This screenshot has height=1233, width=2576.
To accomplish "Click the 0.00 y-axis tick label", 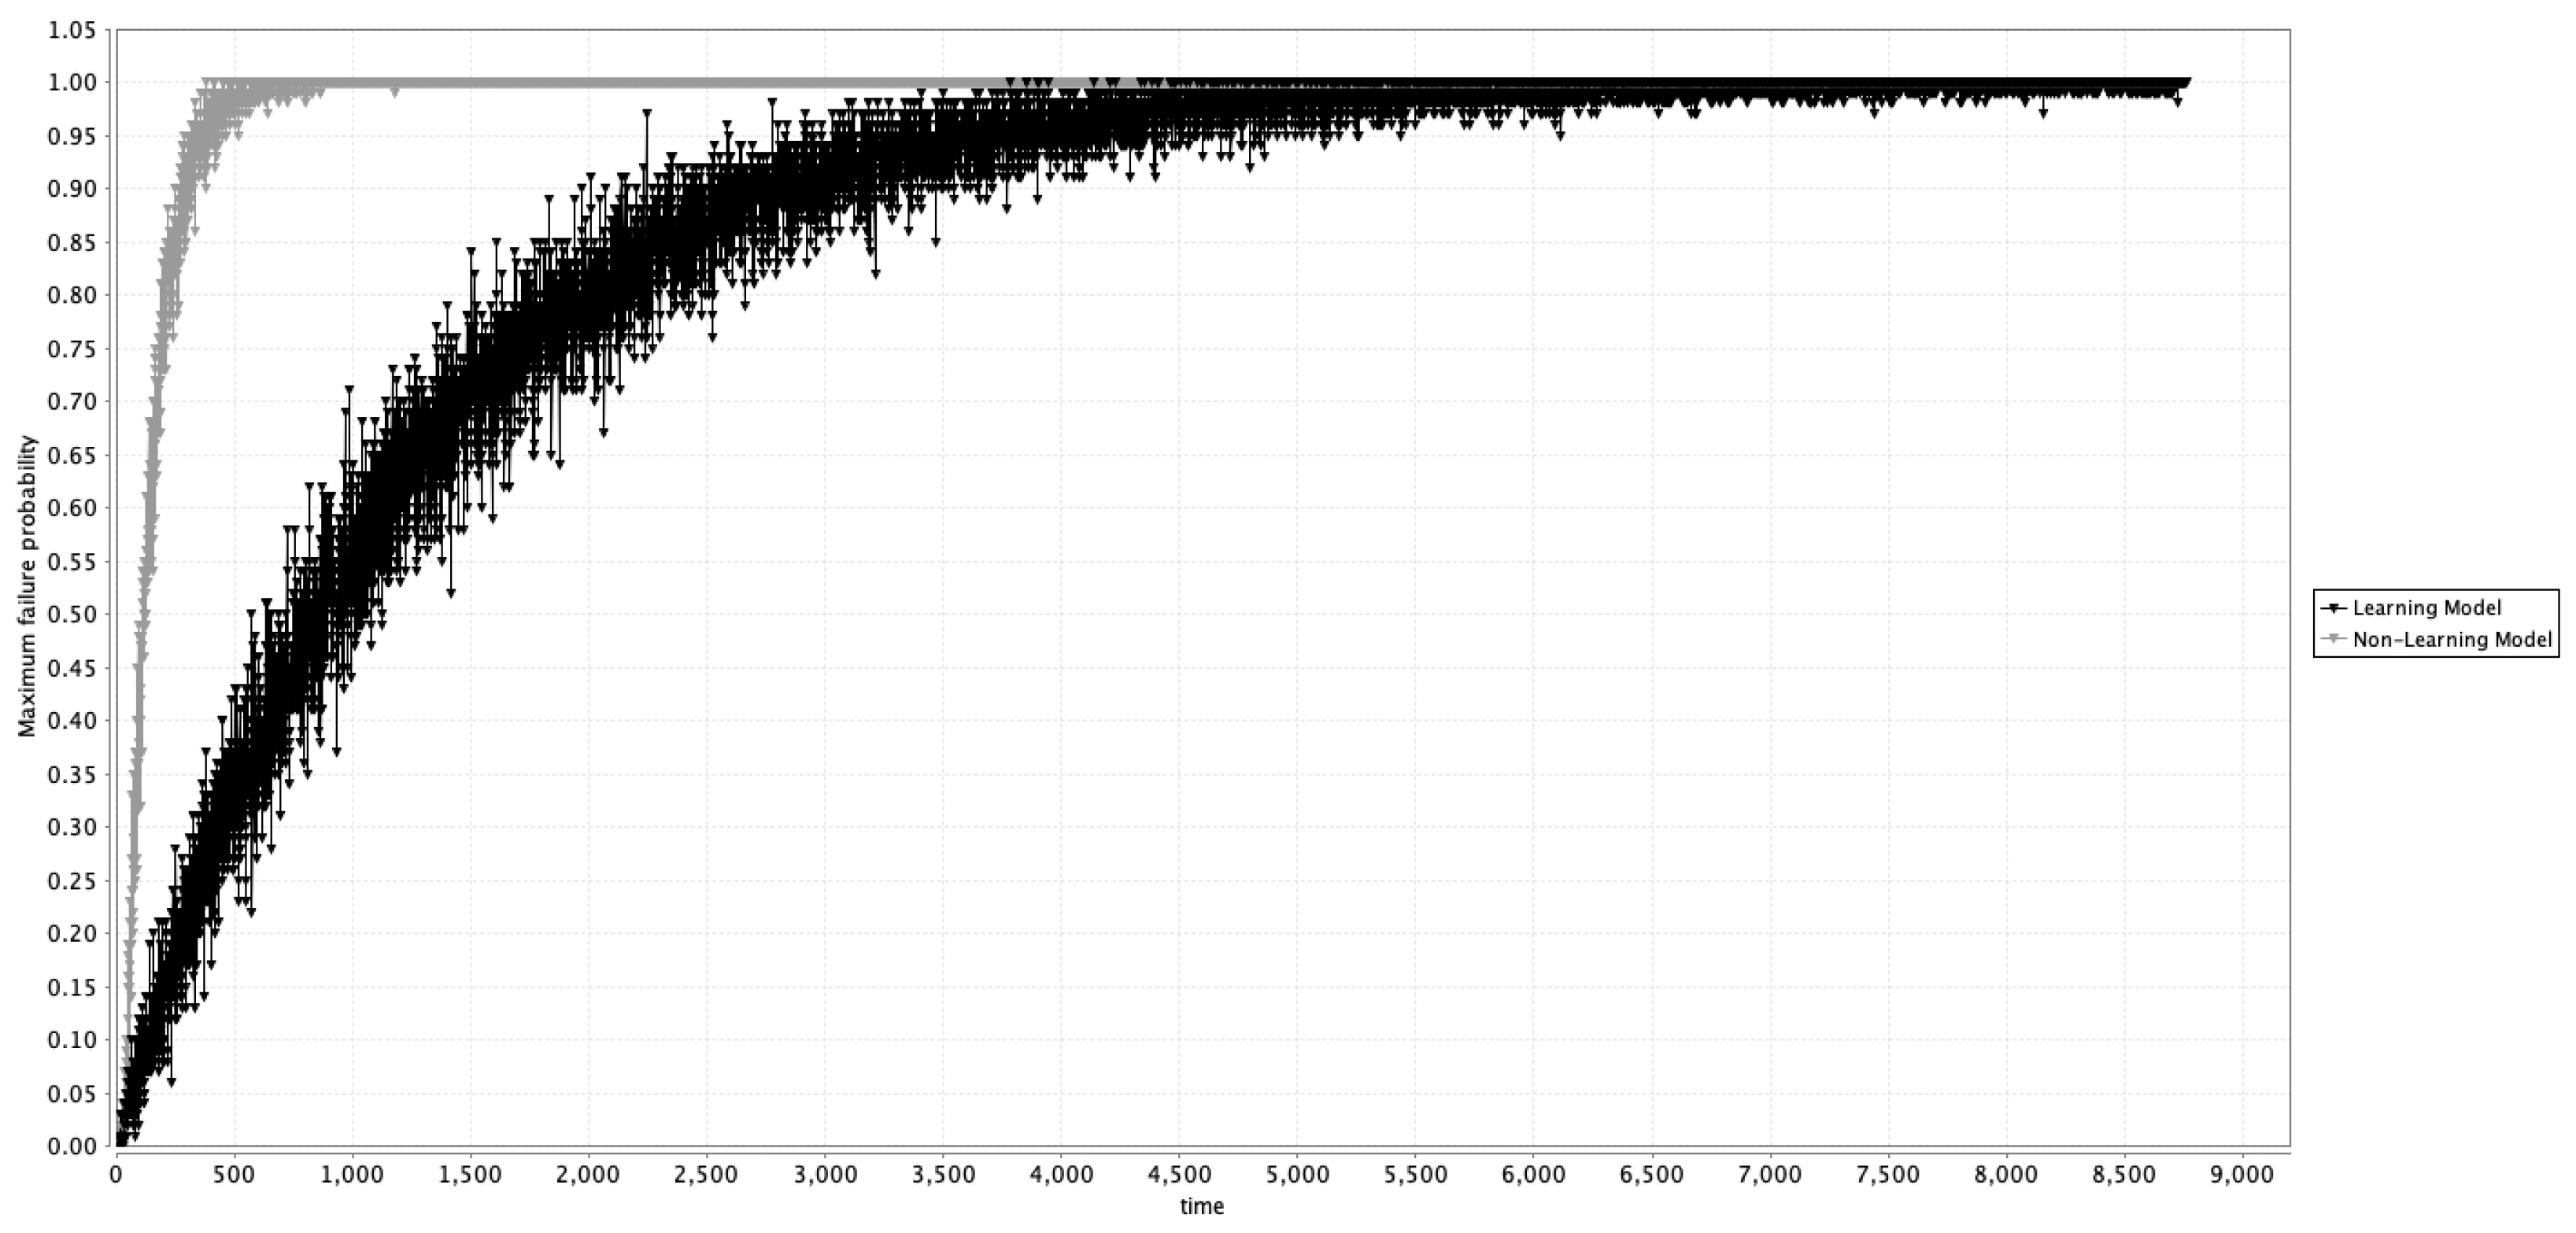I will click(72, 1146).
